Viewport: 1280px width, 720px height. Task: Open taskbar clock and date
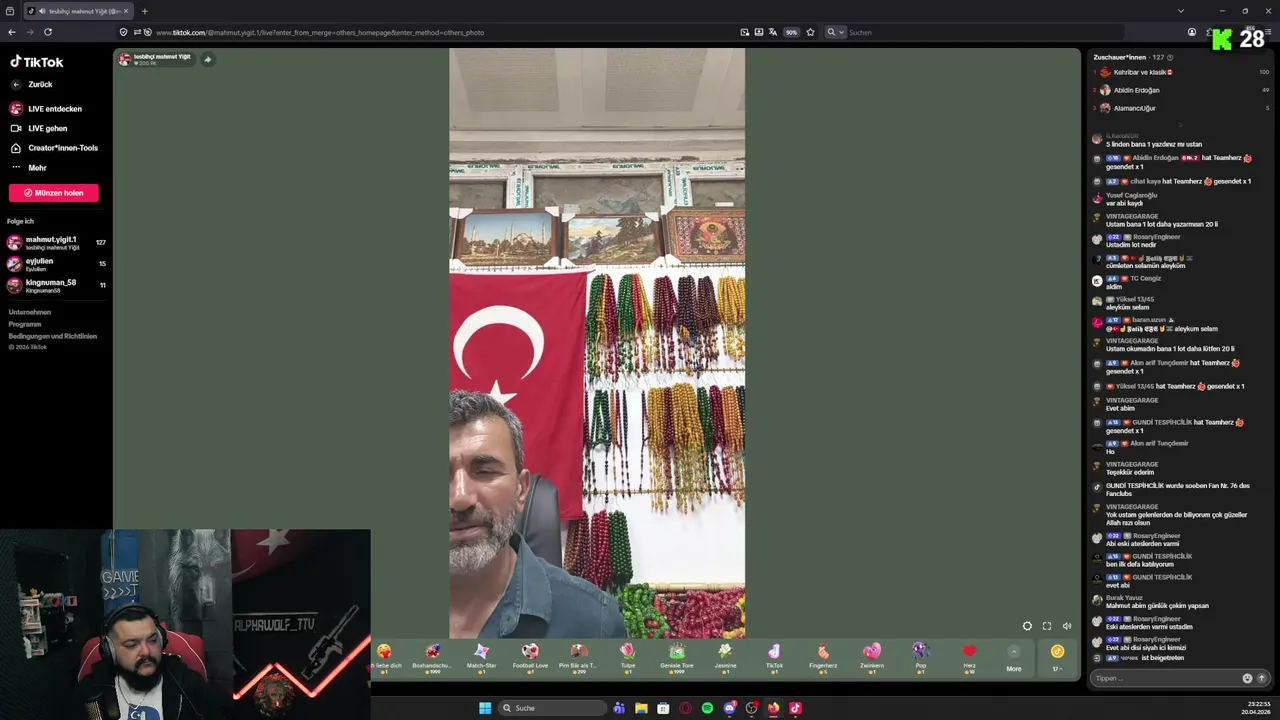pyautogui.click(x=1256, y=708)
